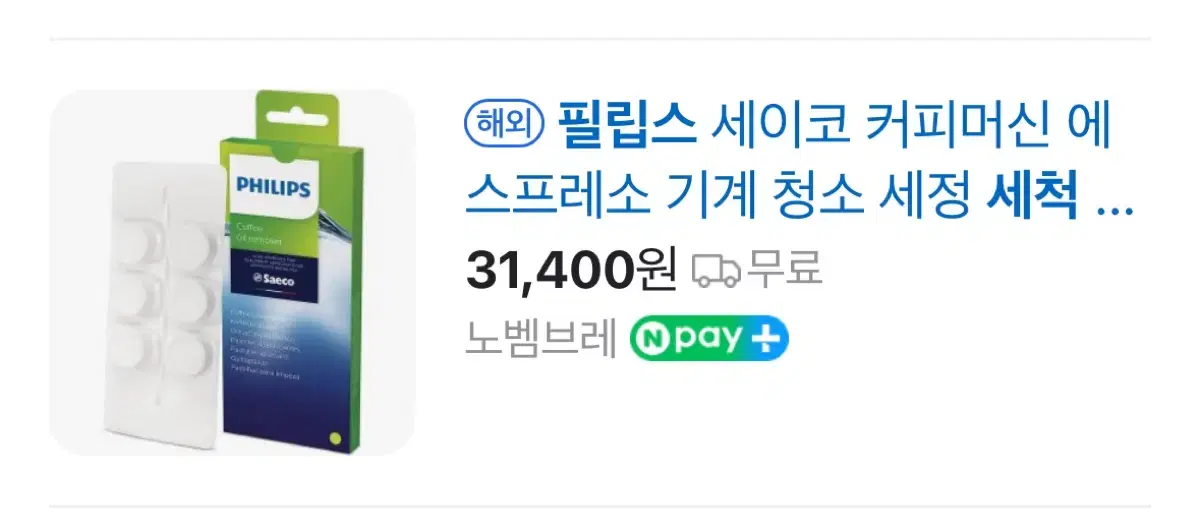The height and width of the screenshot is (529, 1200).
Task: Open the 노벰브레 seller store link
Action: pyautogui.click(x=541, y=339)
